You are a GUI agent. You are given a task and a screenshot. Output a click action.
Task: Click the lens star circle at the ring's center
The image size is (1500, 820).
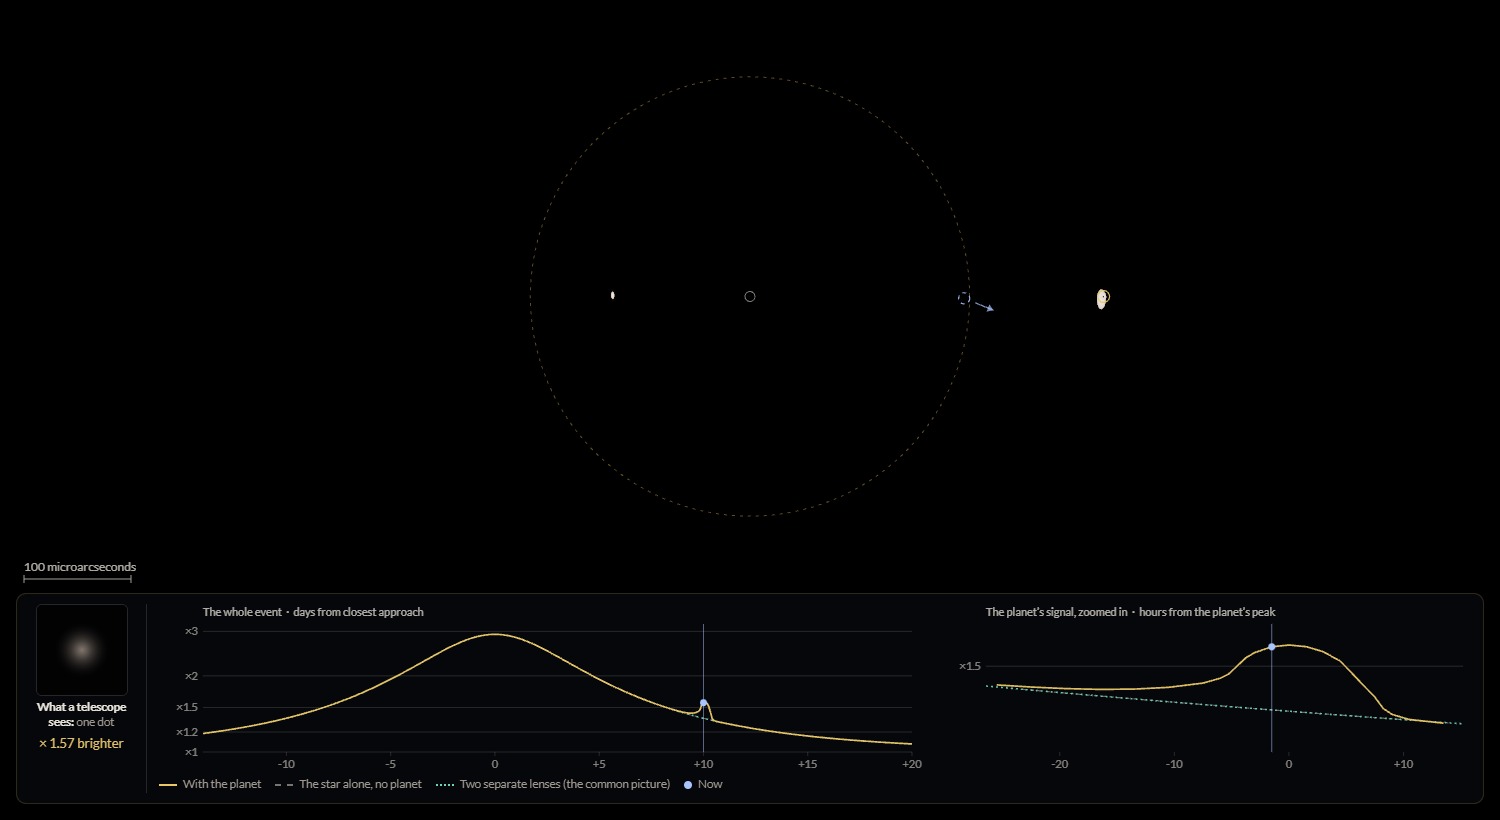[x=750, y=296]
